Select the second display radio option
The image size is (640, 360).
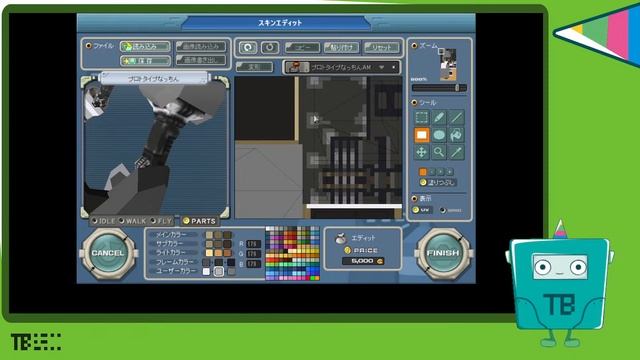click(451, 210)
